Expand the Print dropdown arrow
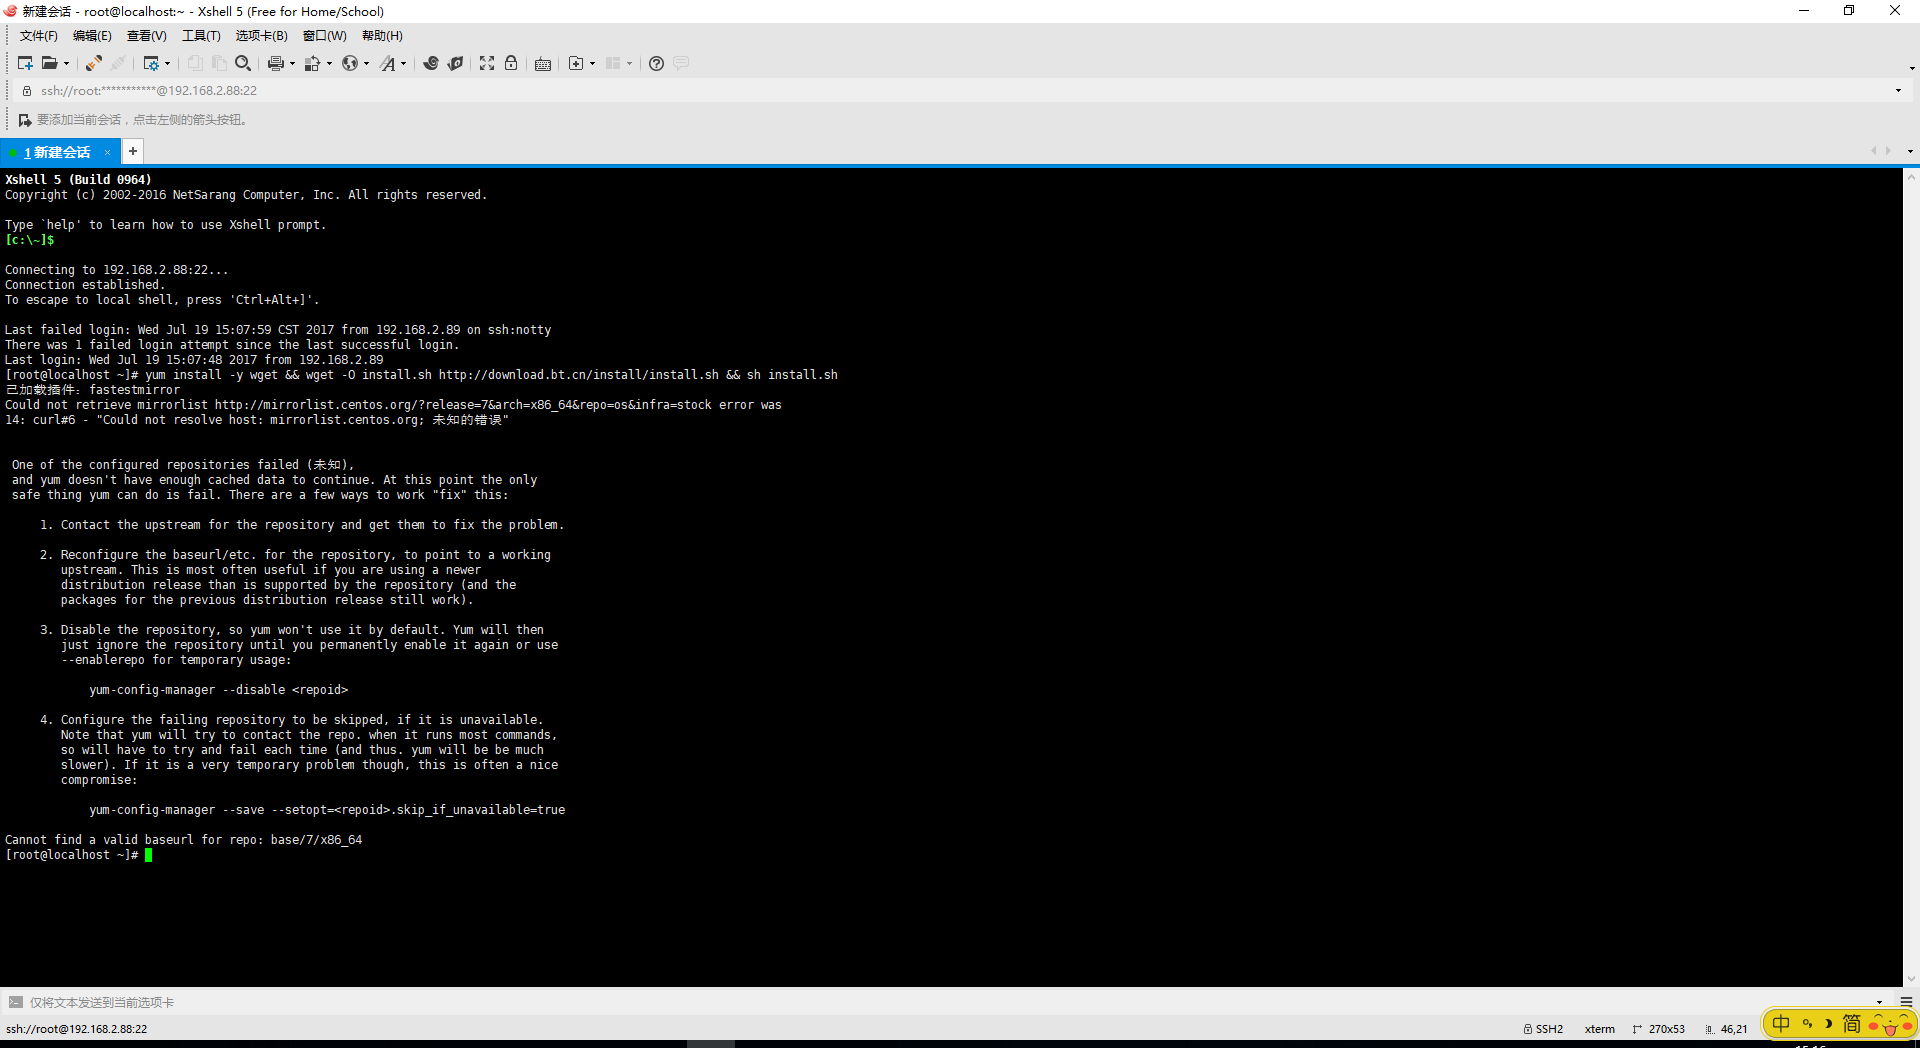Image resolution: width=1920 pixels, height=1048 pixels. tap(292, 63)
